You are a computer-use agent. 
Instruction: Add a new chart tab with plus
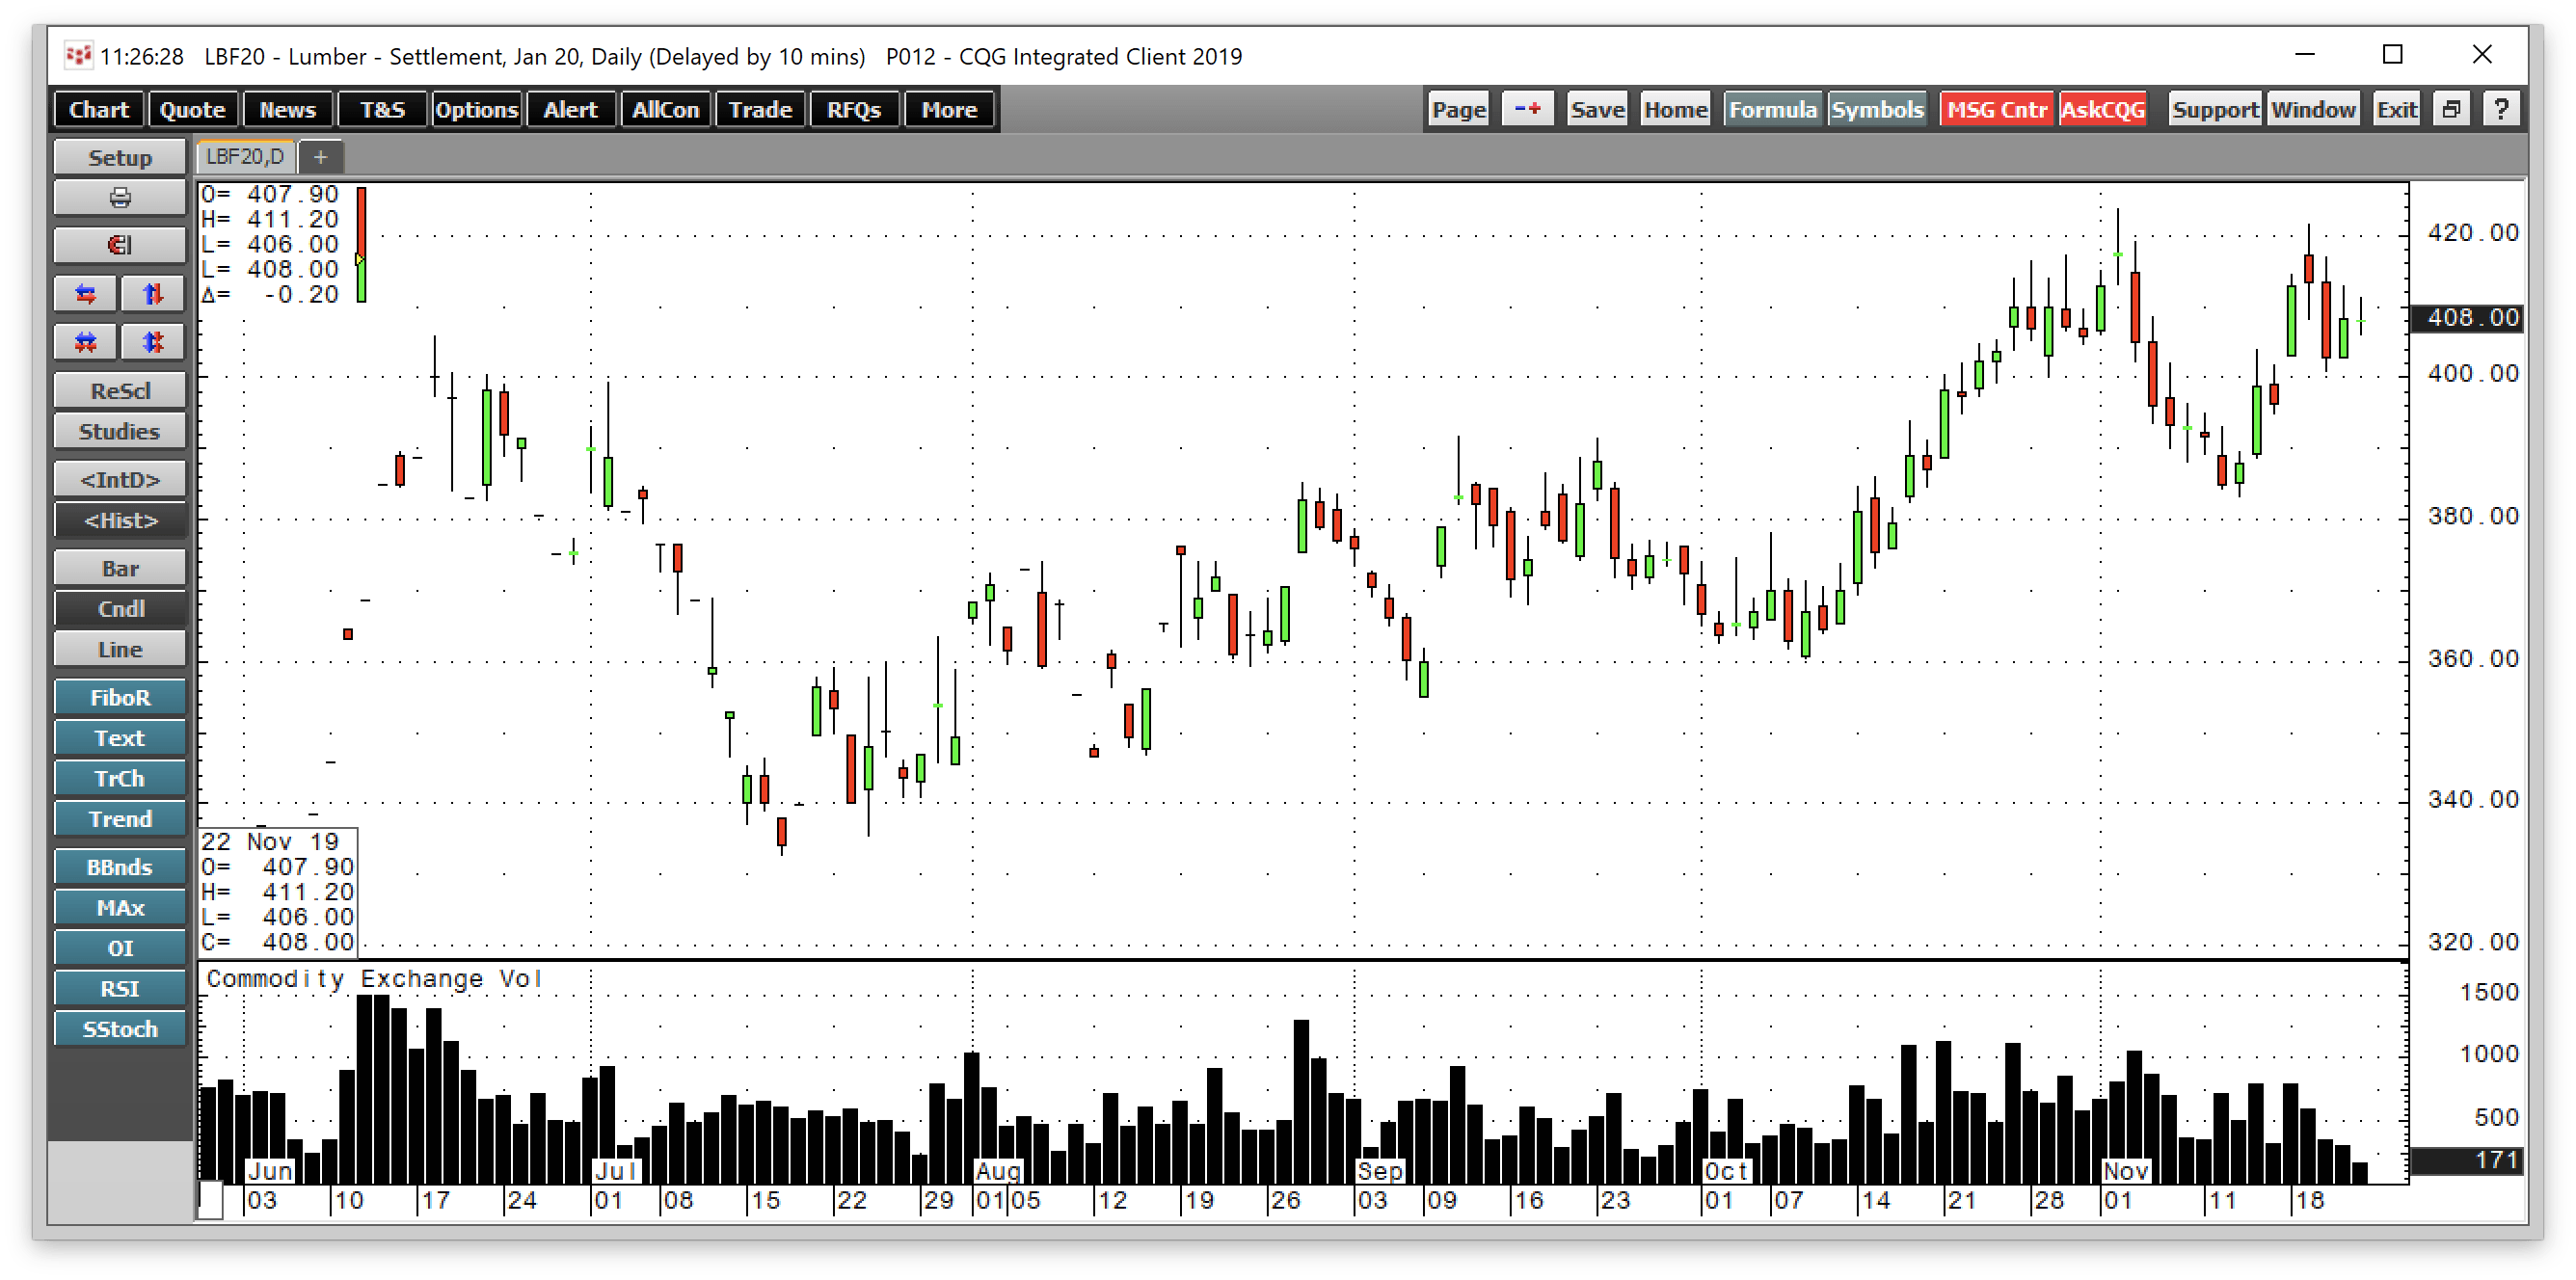coord(321,156)
